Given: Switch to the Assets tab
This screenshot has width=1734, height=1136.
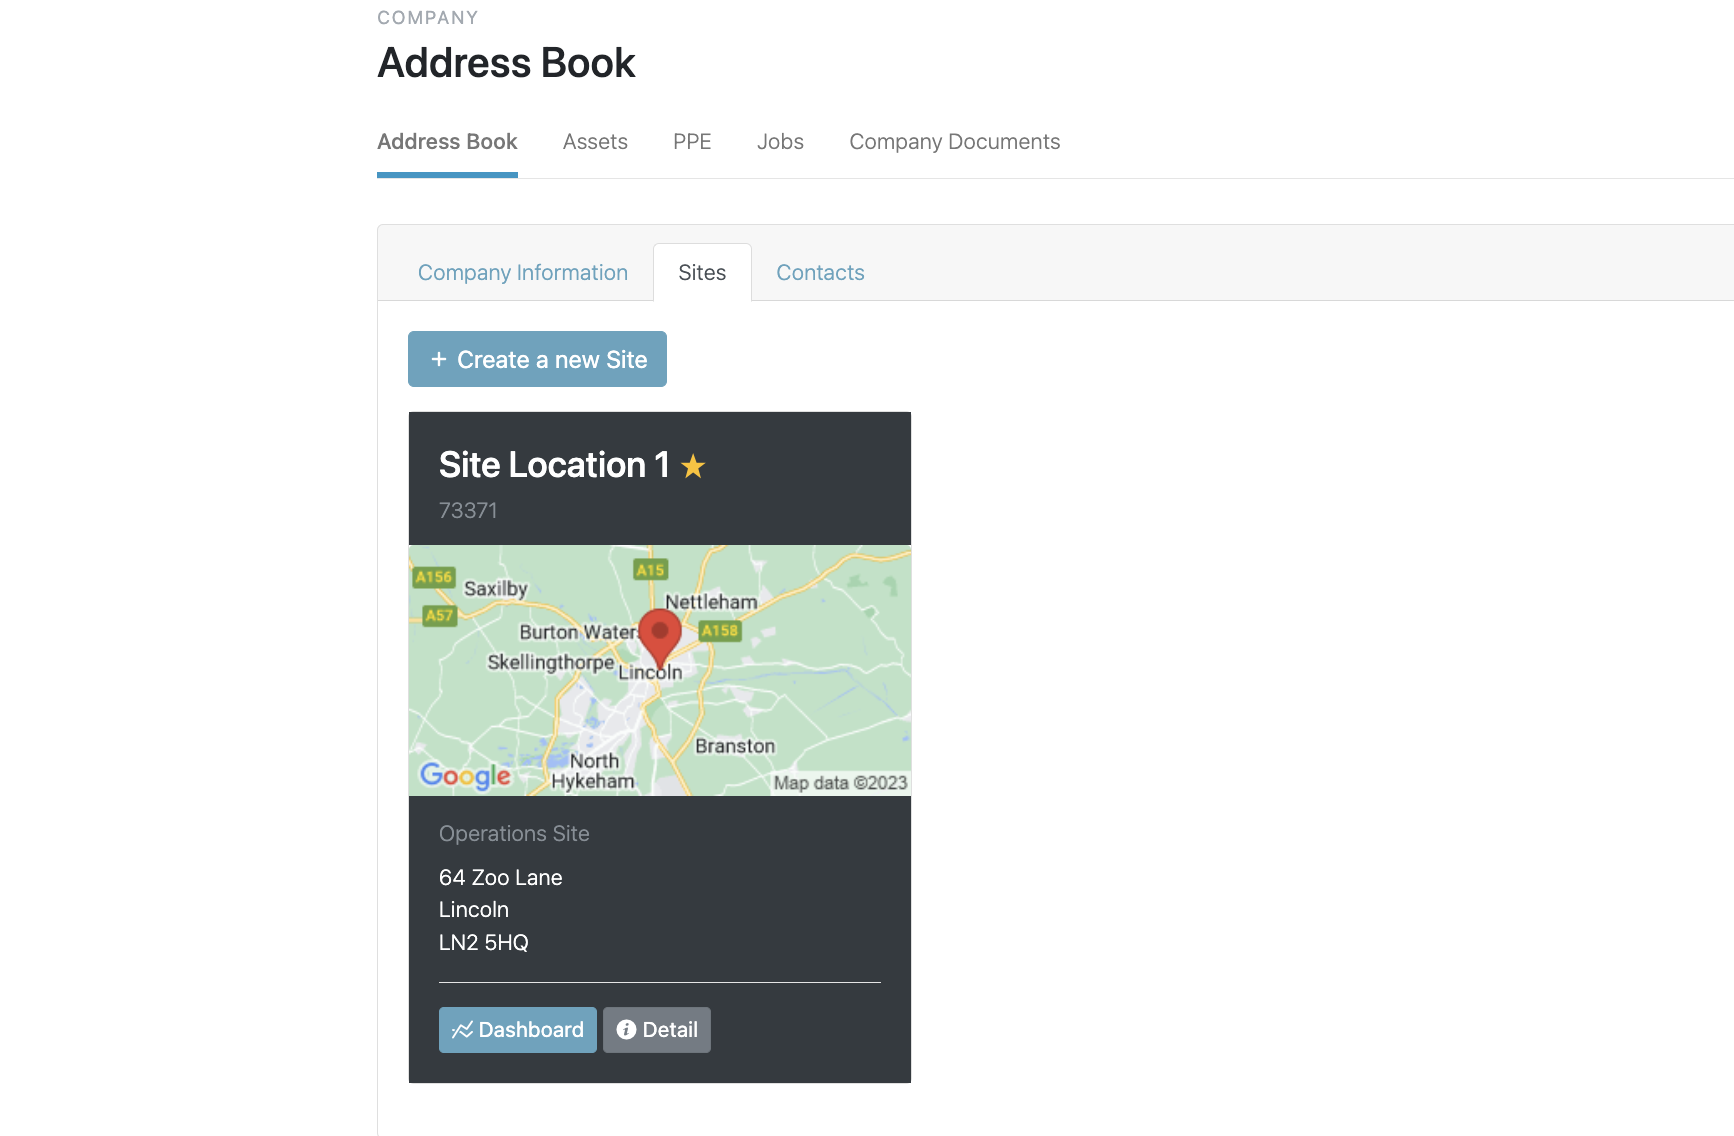Looking at the screenshot, I should (x=595, y=142).
